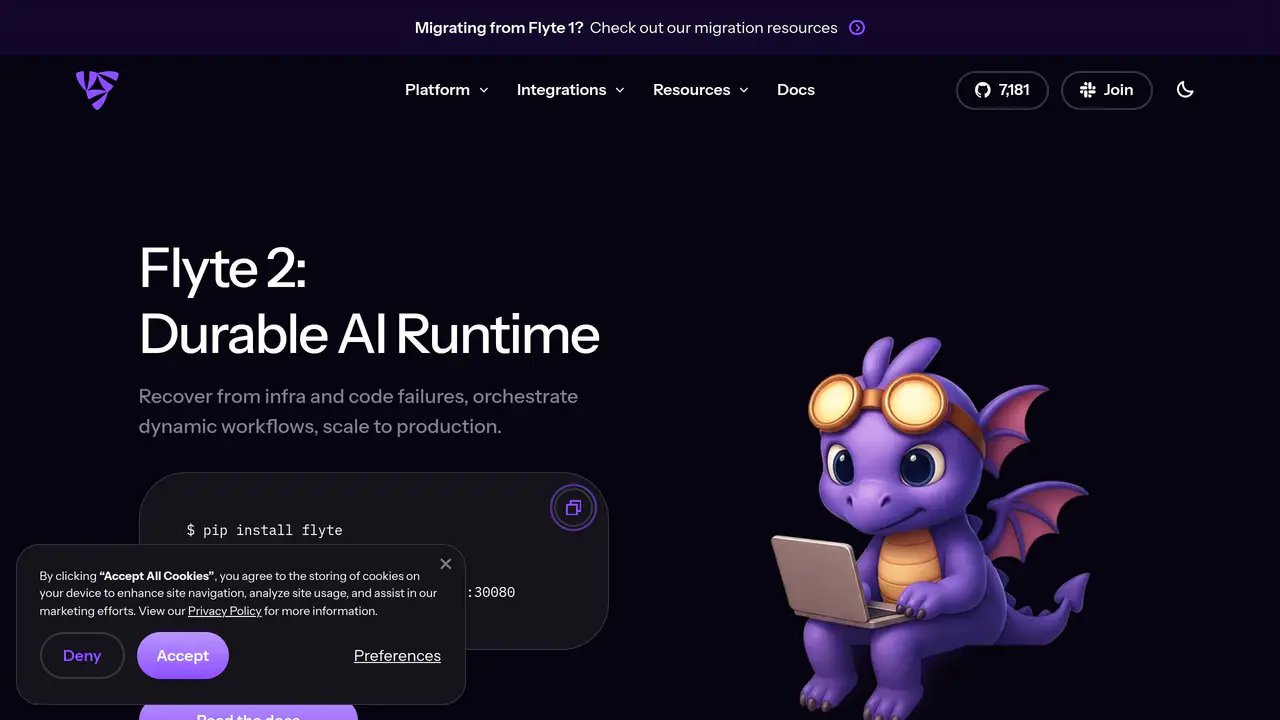
Task: Expand the Platform dropdown menu
Action: (447, 90)
